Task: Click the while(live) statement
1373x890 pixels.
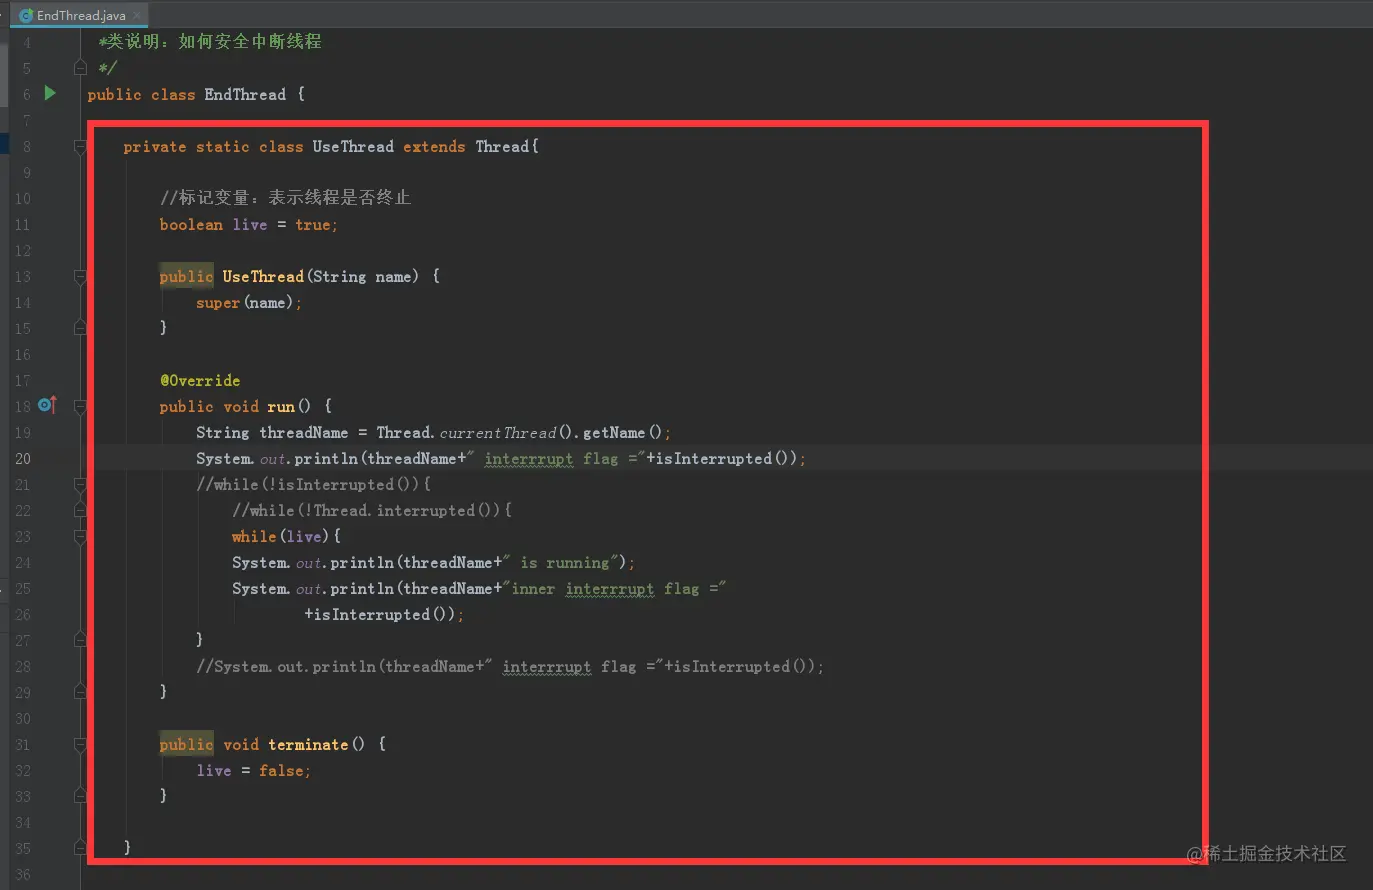Action: 286,536
